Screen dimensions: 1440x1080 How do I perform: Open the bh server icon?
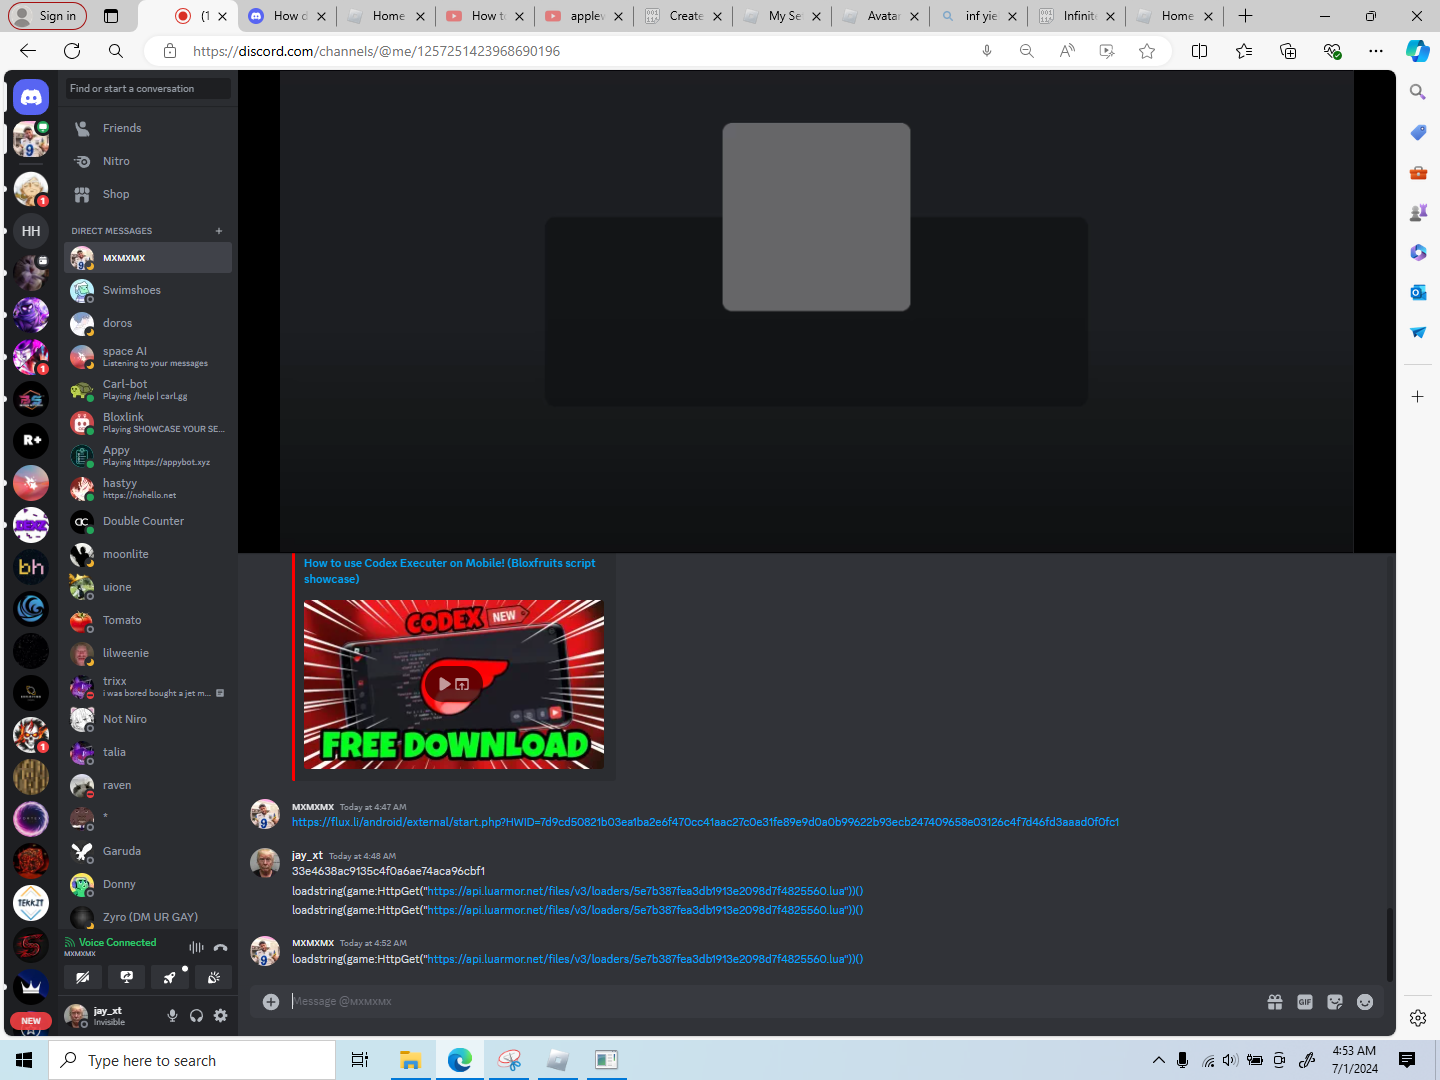click(x=31, y=567)
